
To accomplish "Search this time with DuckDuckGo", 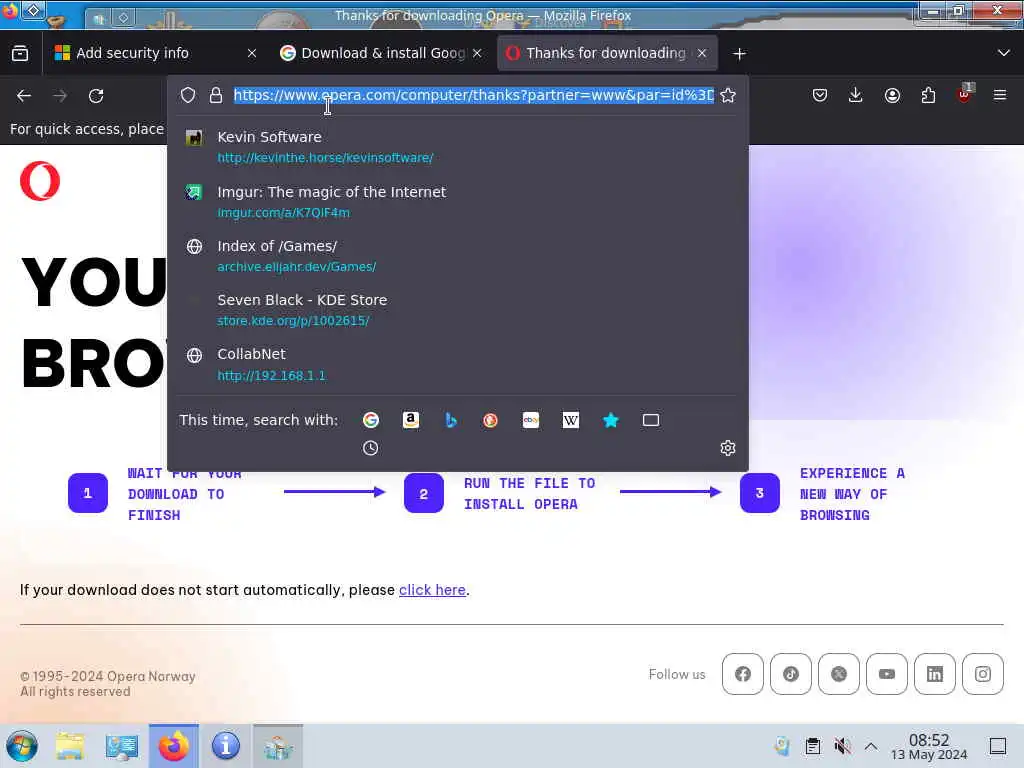I will 490,420.
